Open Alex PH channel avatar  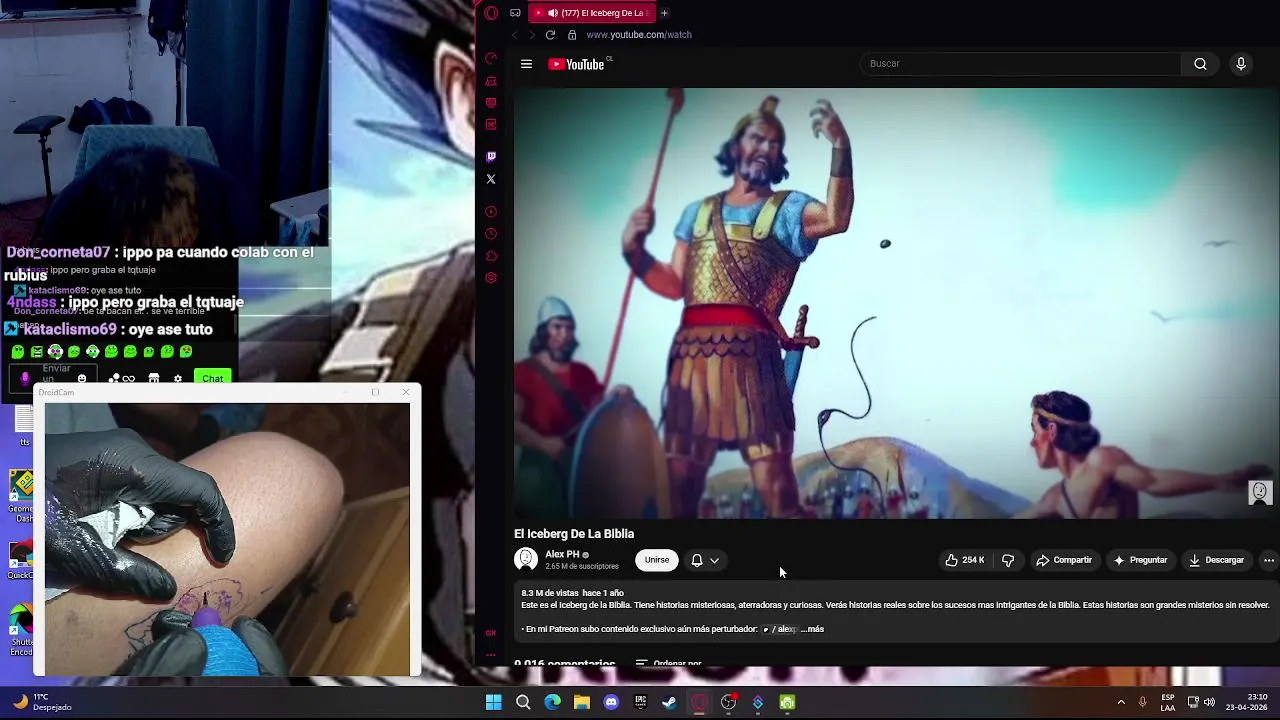tap(526, 560)
